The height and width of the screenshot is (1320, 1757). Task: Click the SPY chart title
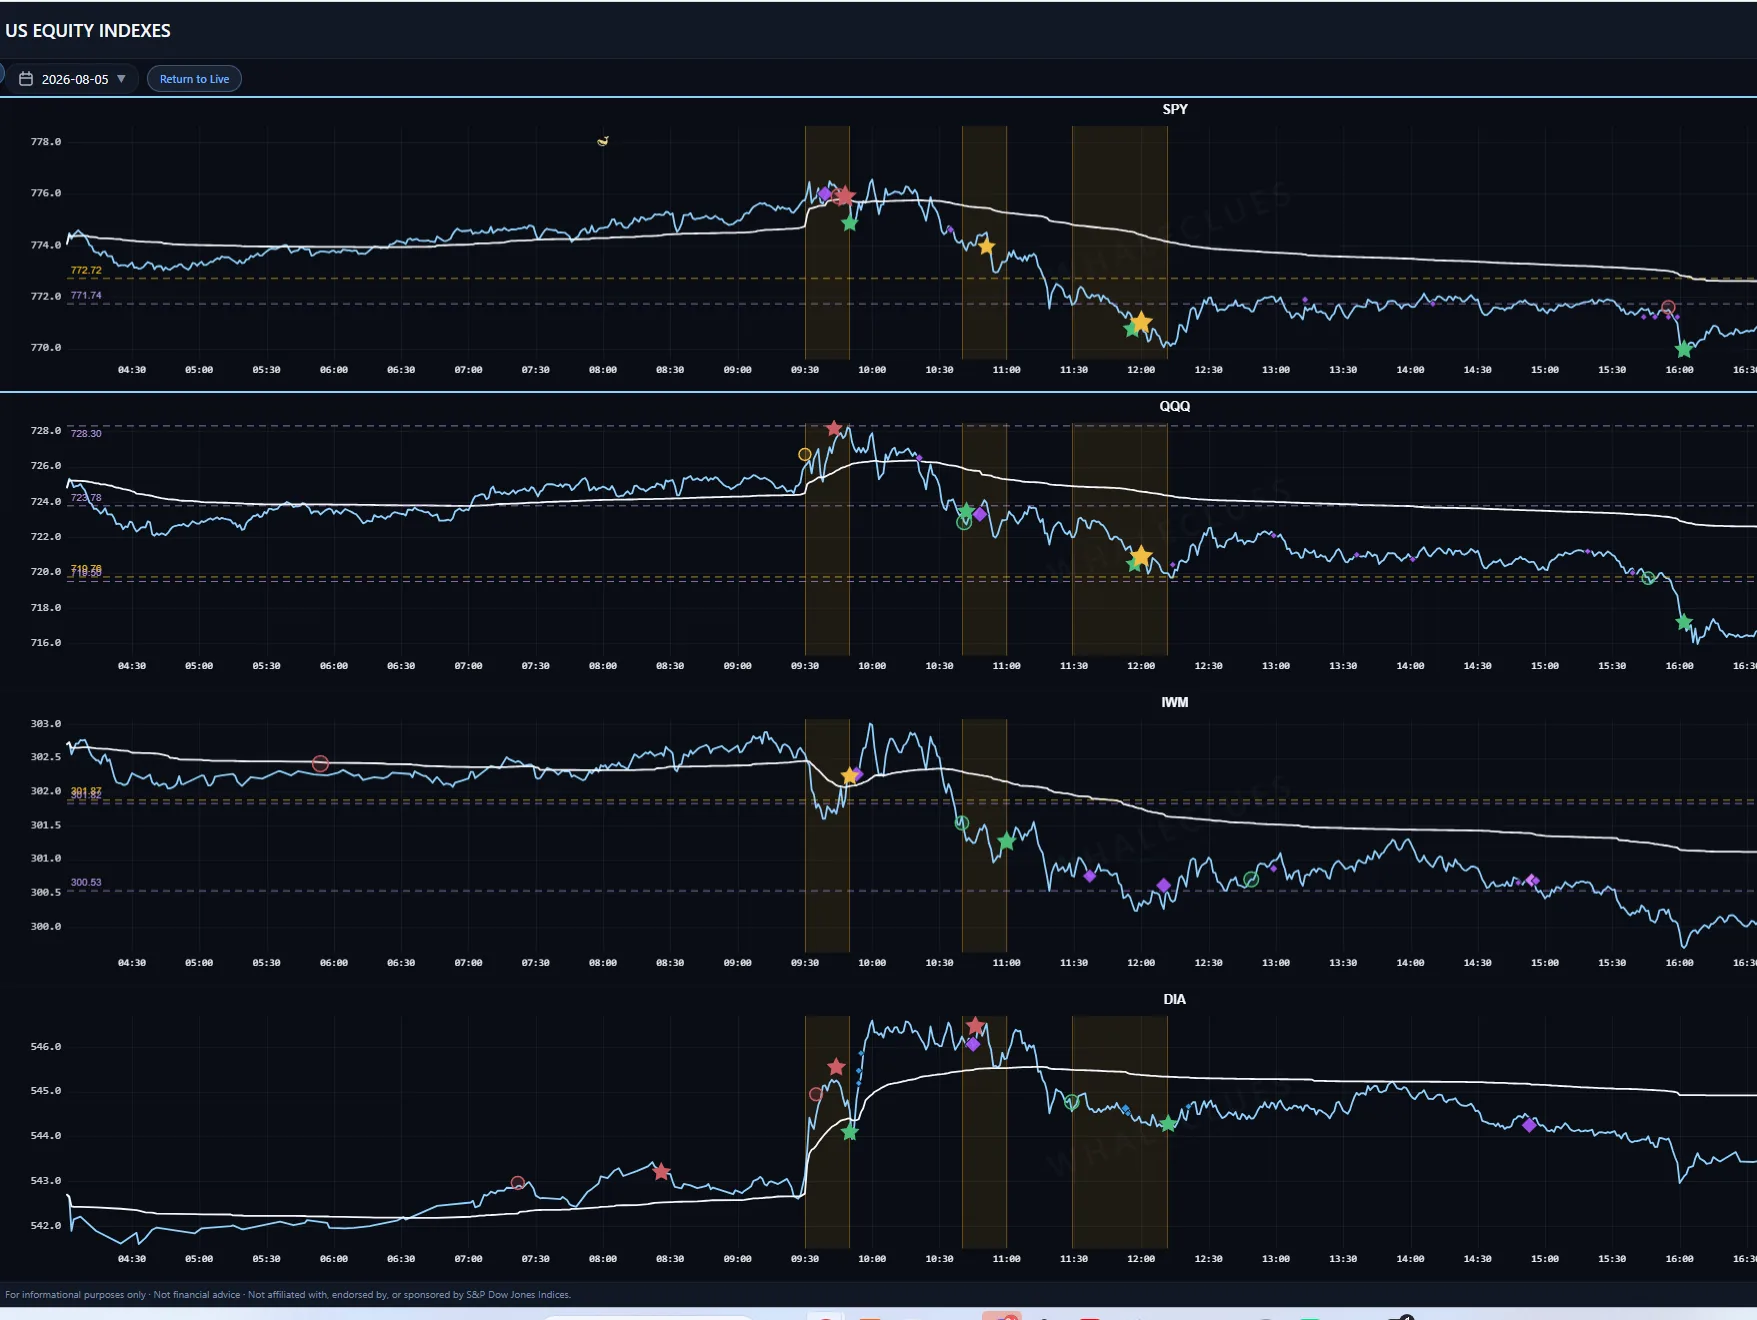[1175, 109]
